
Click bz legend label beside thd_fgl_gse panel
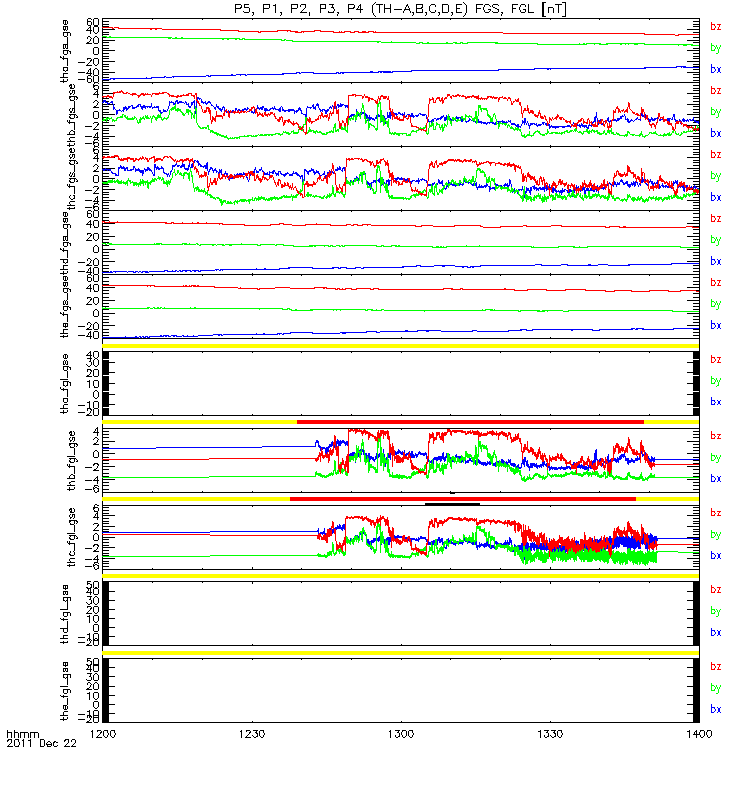click(x=715, y=589)
